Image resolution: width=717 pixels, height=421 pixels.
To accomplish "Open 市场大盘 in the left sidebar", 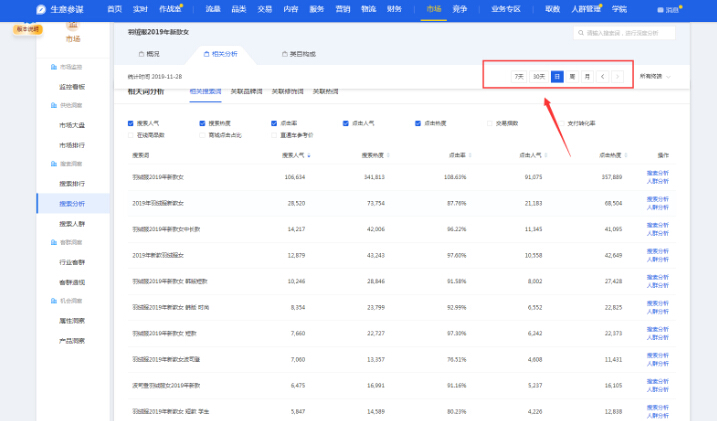I will coord(72,124).
